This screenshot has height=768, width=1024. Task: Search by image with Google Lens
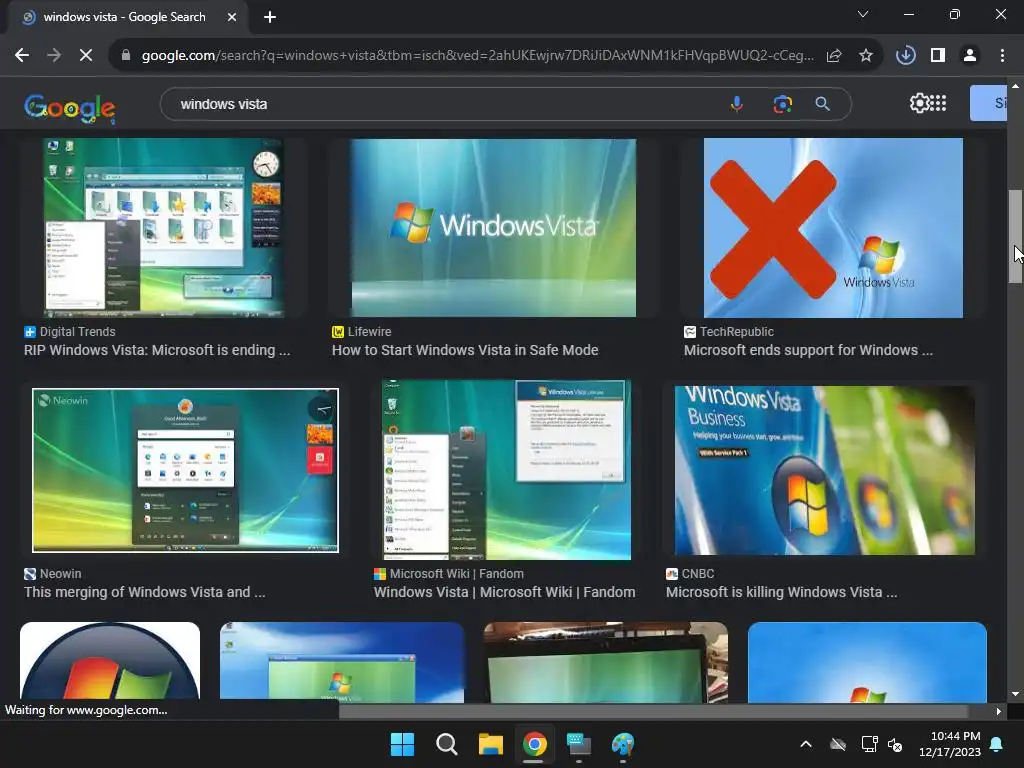(x=782, y=104)
